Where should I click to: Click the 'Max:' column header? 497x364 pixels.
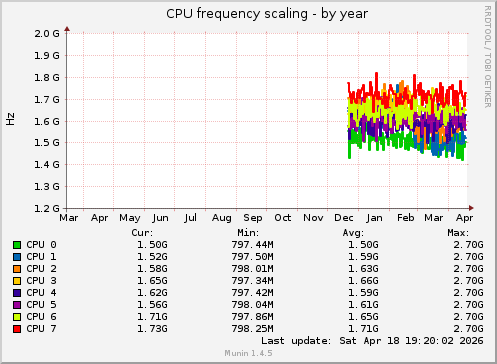point(458,233)
